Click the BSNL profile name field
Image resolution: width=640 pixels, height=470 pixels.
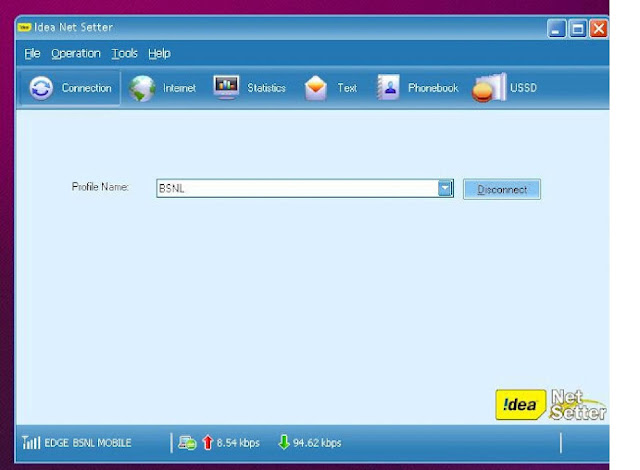coord(305,188)
